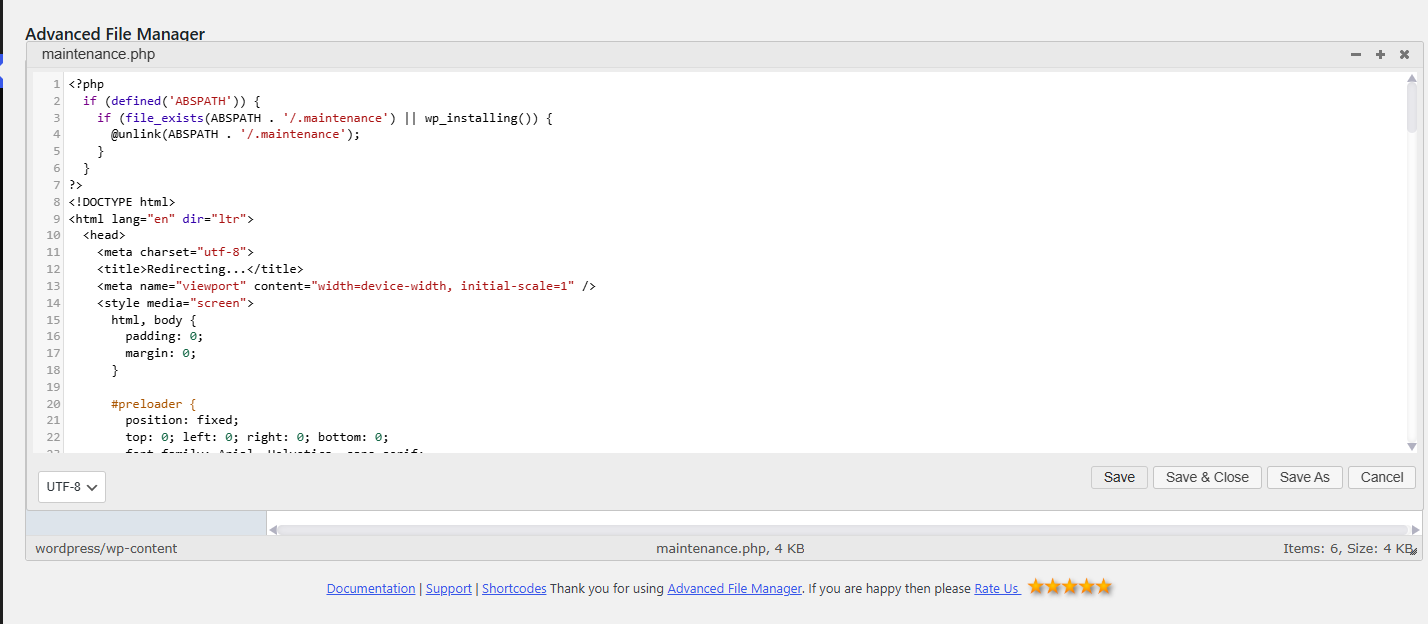Click the horizontal scrollbar's left arrow
1428x624 pixels.
point(272,530)
